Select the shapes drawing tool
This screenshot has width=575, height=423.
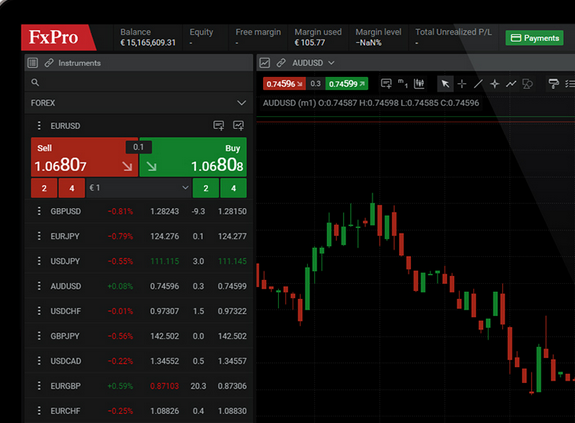pos(527,84)
